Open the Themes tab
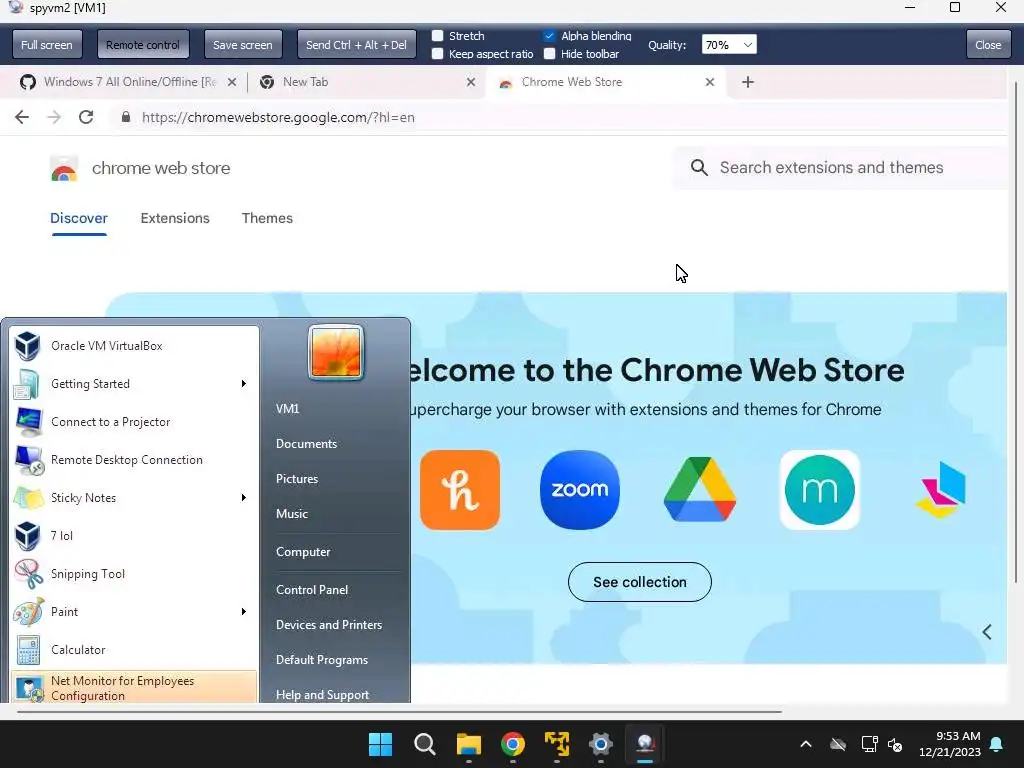 [267, 219]
